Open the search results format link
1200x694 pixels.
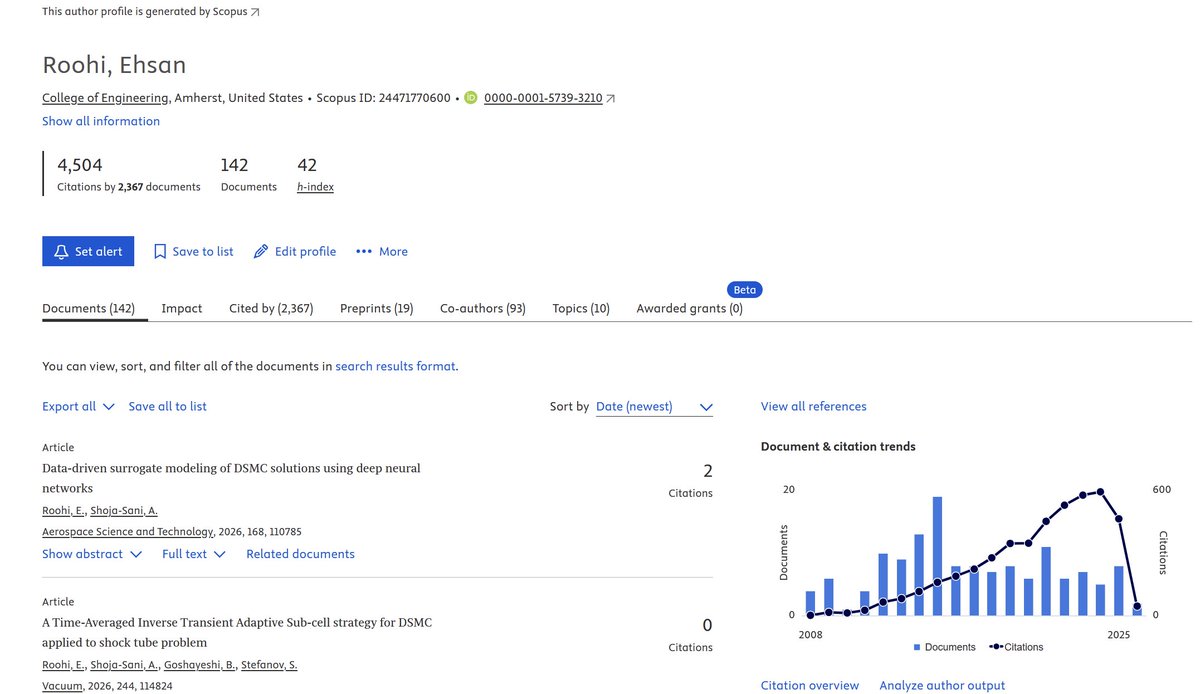coord(395,366)
